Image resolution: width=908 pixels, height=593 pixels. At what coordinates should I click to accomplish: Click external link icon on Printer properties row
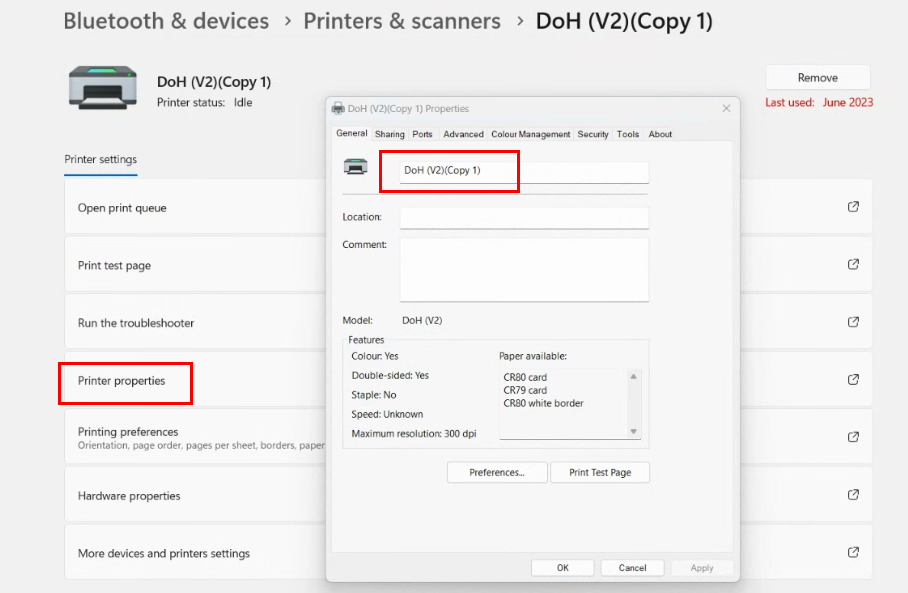point(853,379)
